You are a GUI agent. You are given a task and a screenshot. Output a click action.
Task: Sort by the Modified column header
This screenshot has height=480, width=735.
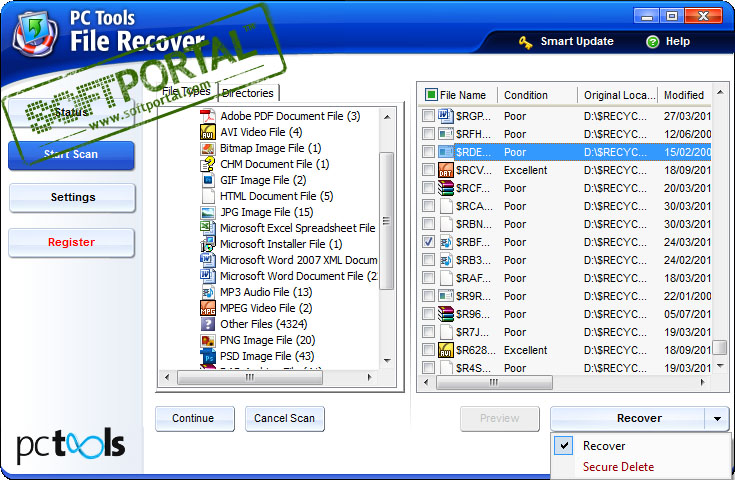click(684, 95)
